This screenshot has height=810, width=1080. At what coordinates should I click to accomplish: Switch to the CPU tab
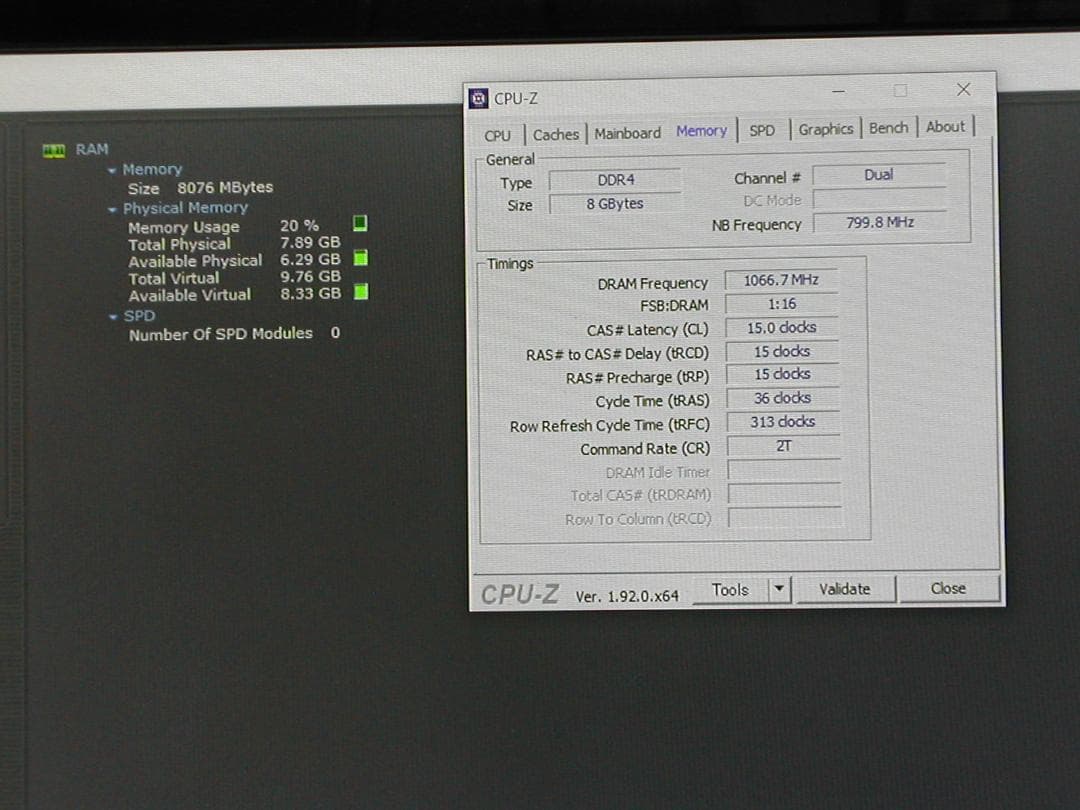(497, 135)
